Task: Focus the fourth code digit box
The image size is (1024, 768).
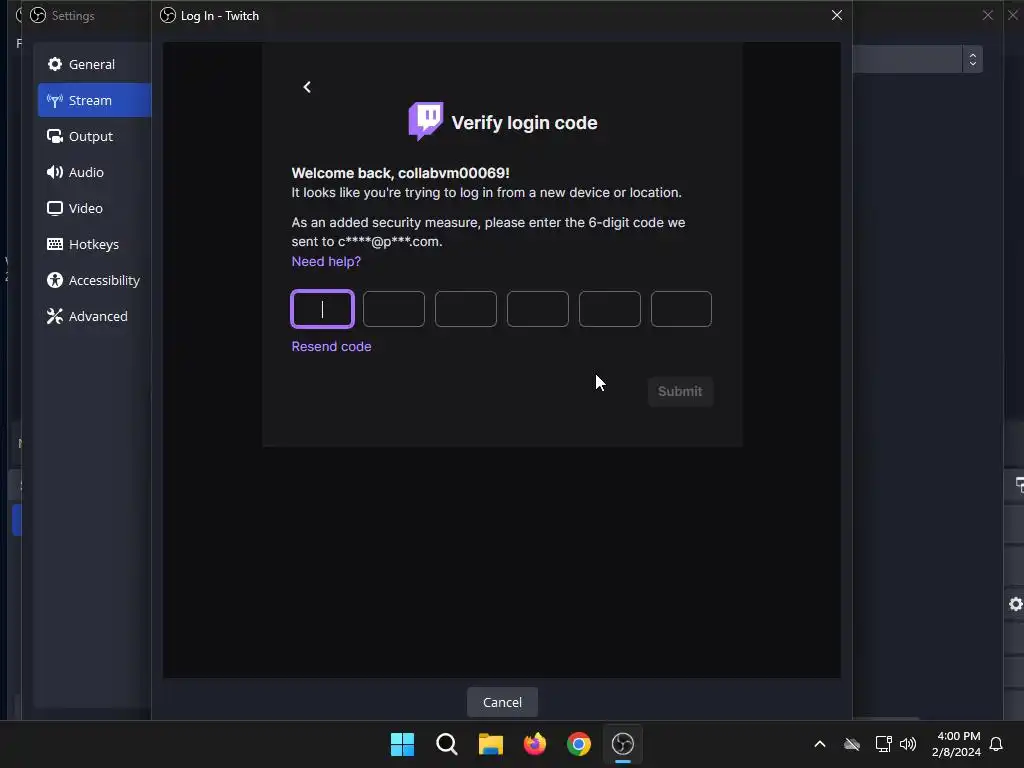Action: point(537,309)
